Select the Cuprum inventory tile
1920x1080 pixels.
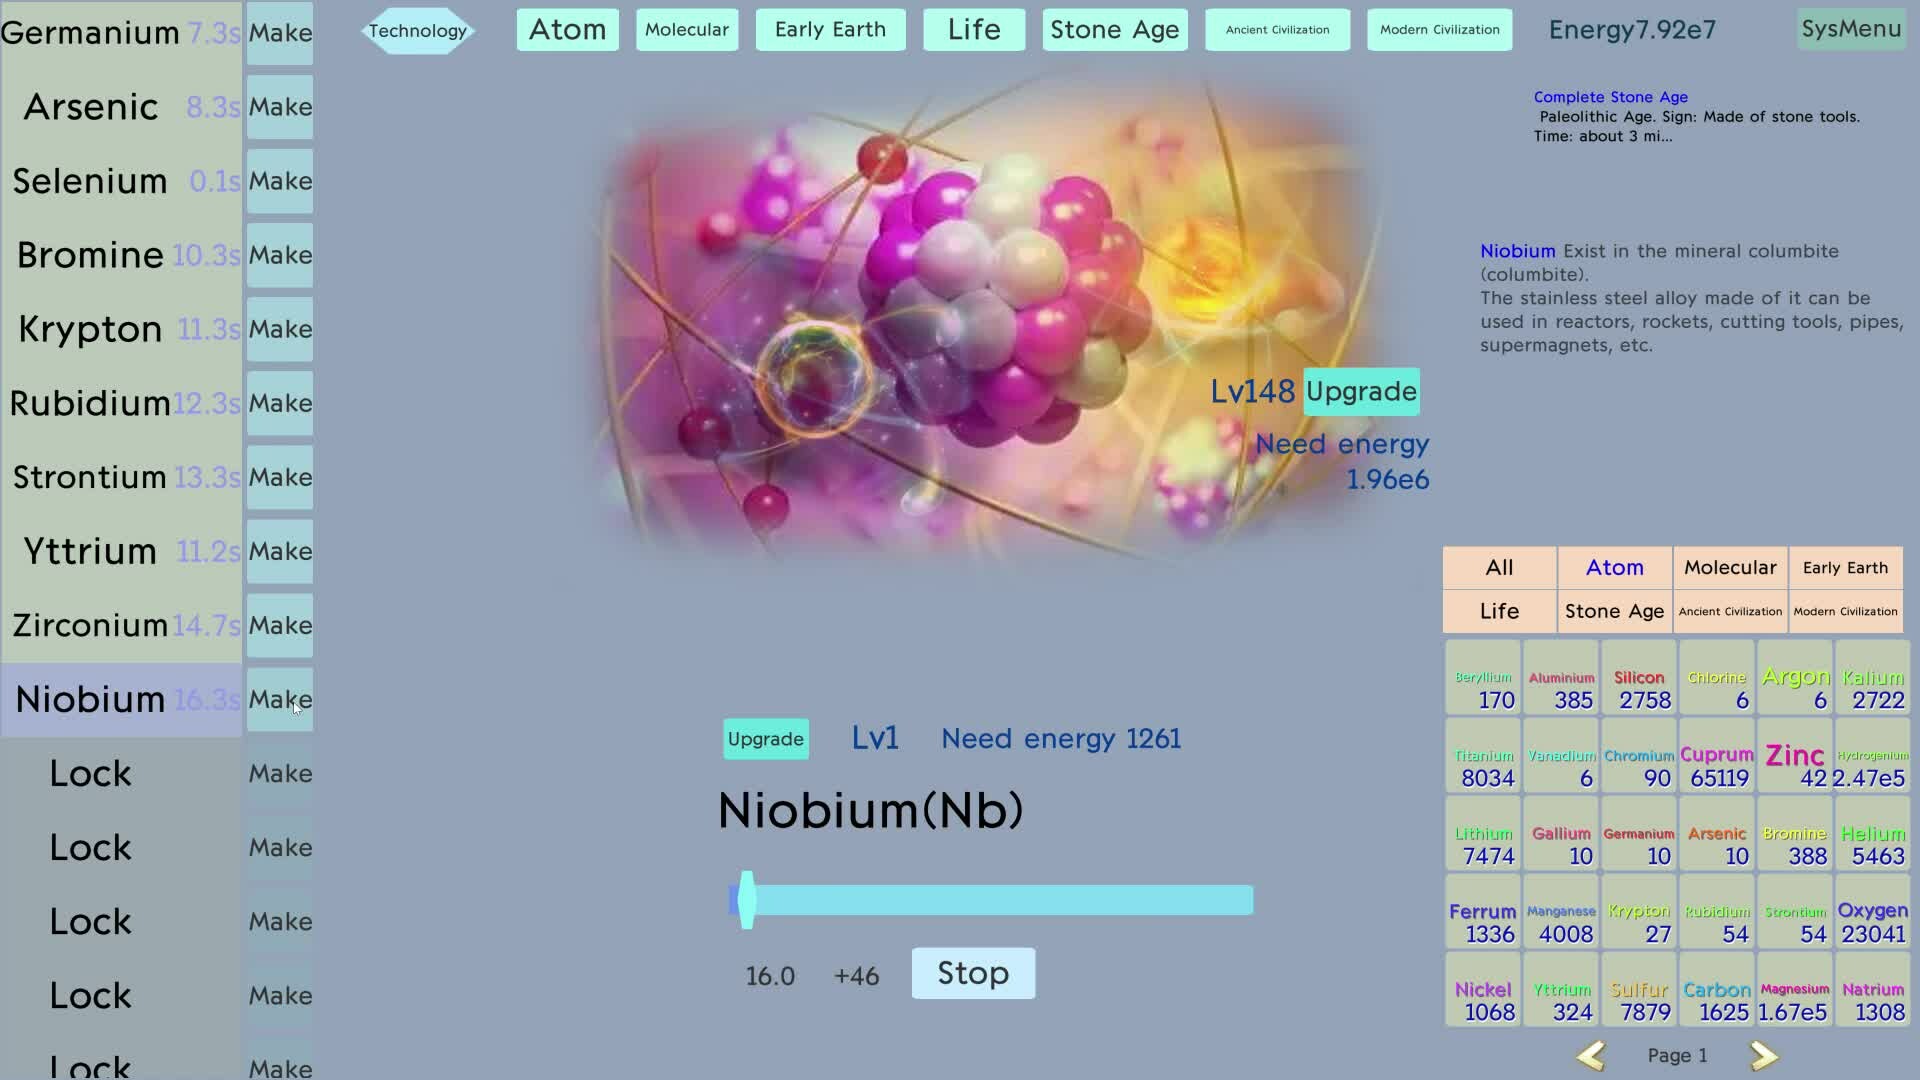coord(1717,765)
